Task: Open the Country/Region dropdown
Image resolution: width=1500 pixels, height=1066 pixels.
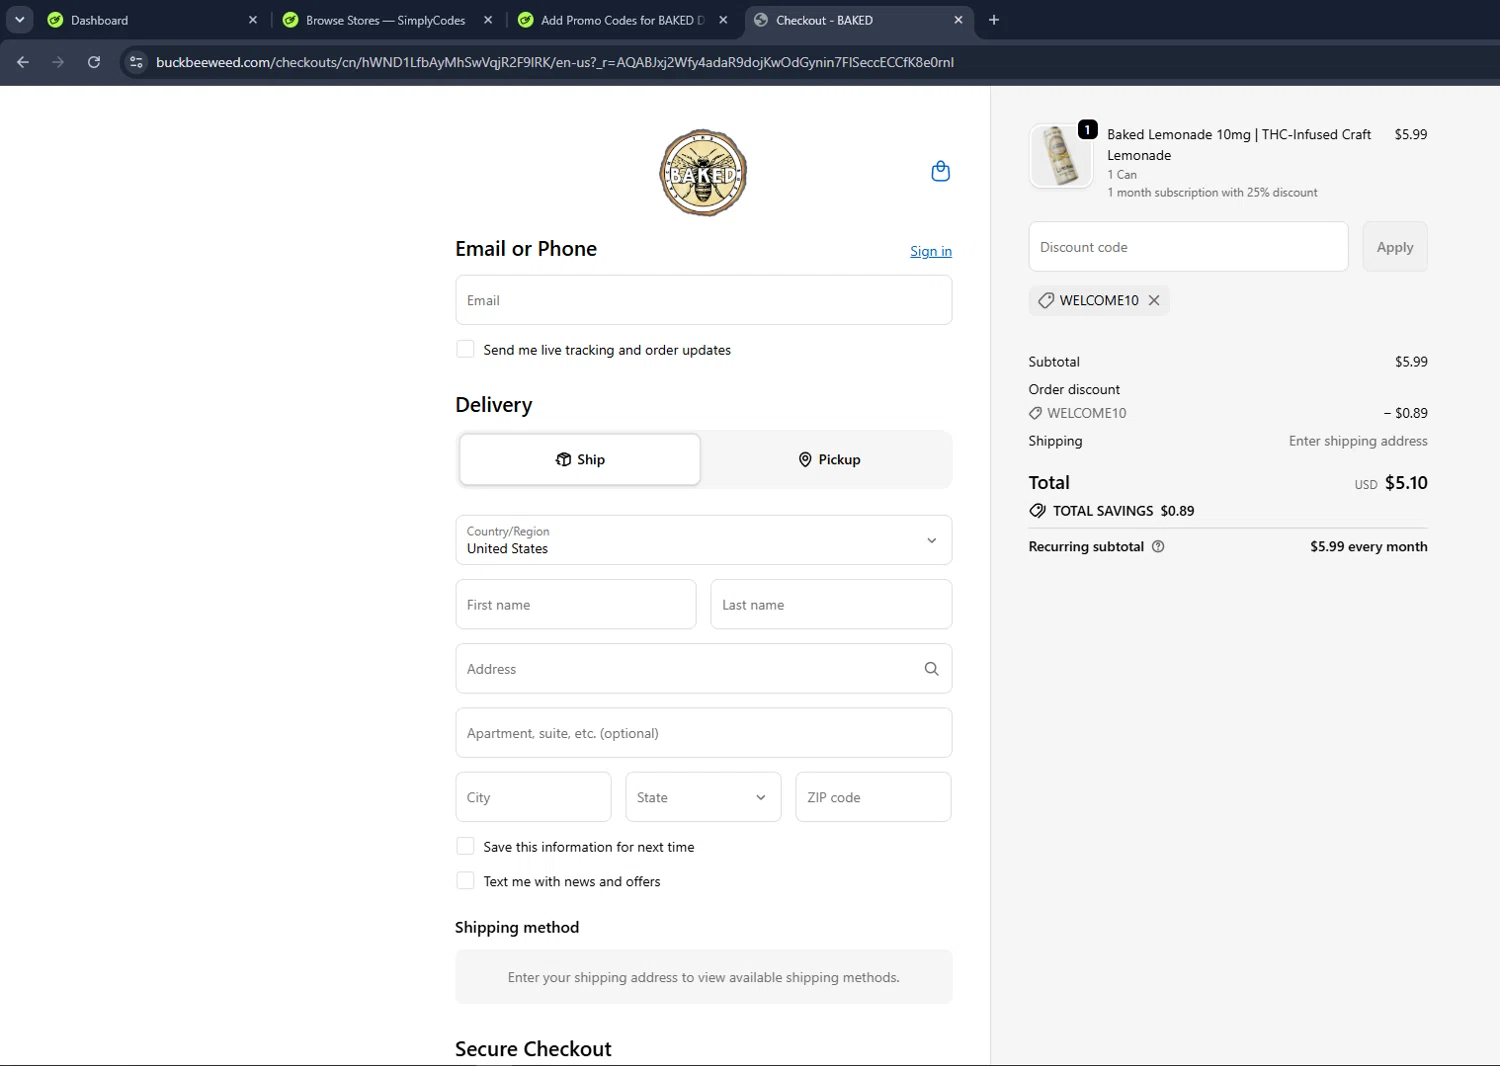Action: pos(703,540)
